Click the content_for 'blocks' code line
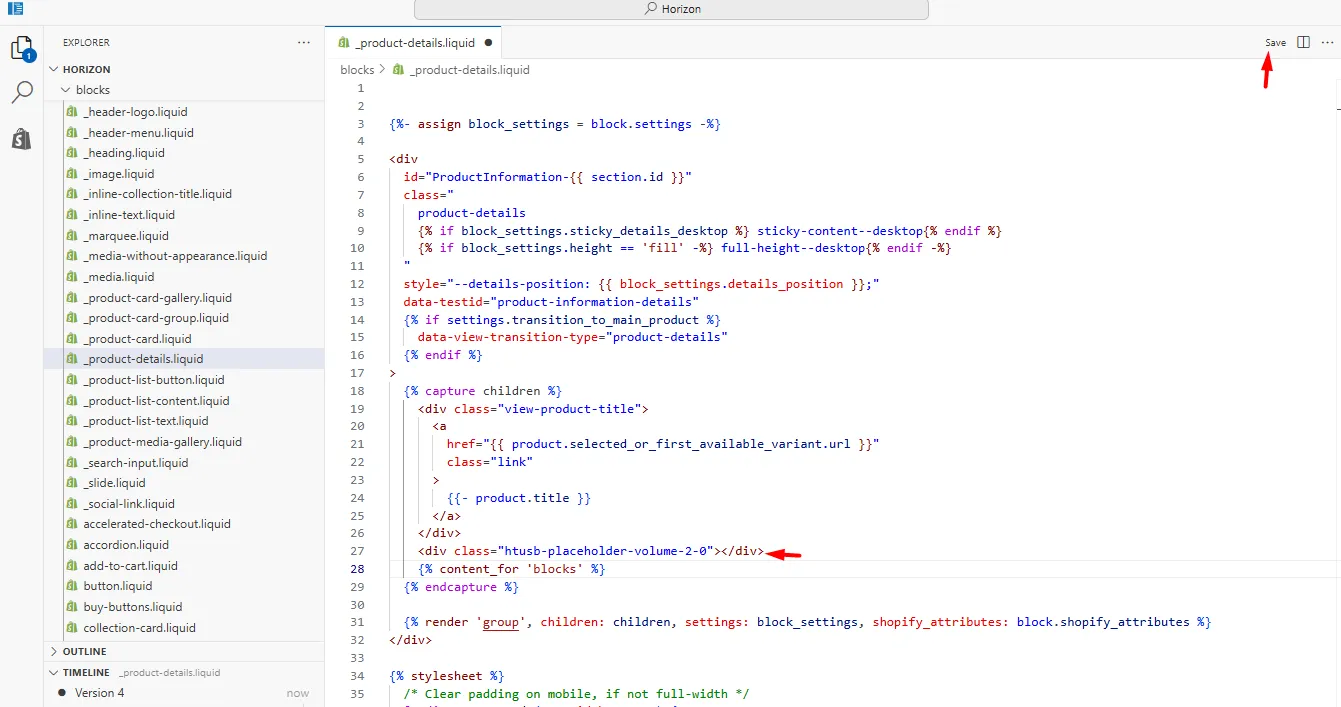This screenshot has width=1341, height=707. (x=512, y=569)
